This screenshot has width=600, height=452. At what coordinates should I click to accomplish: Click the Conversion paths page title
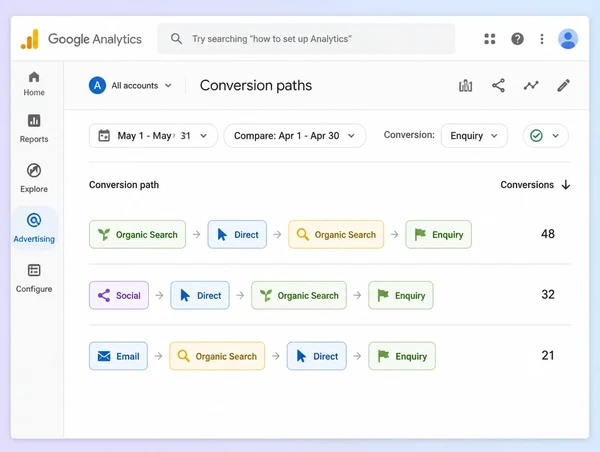tap(256, 85)
